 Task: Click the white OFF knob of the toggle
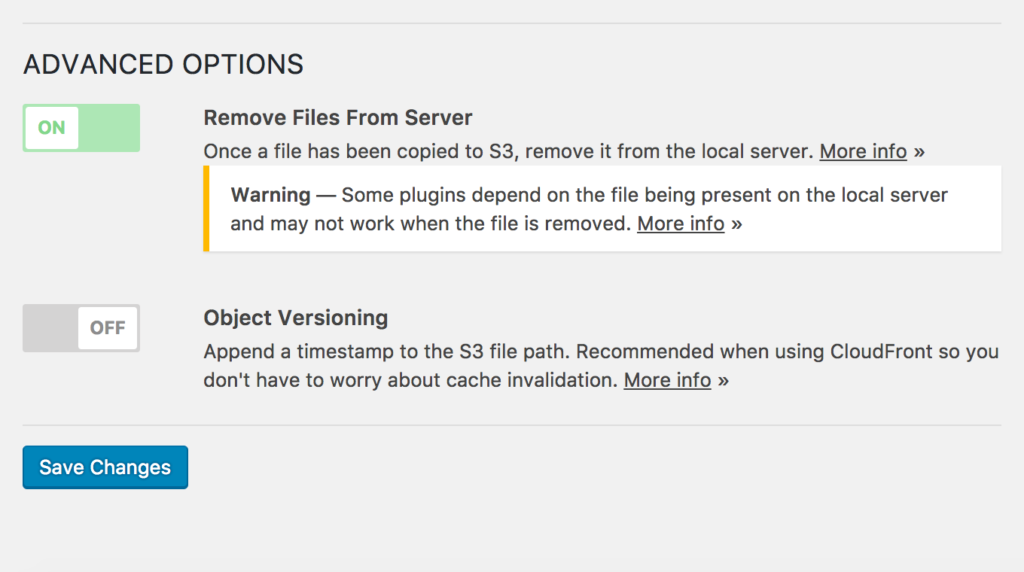tap(108, 328)
